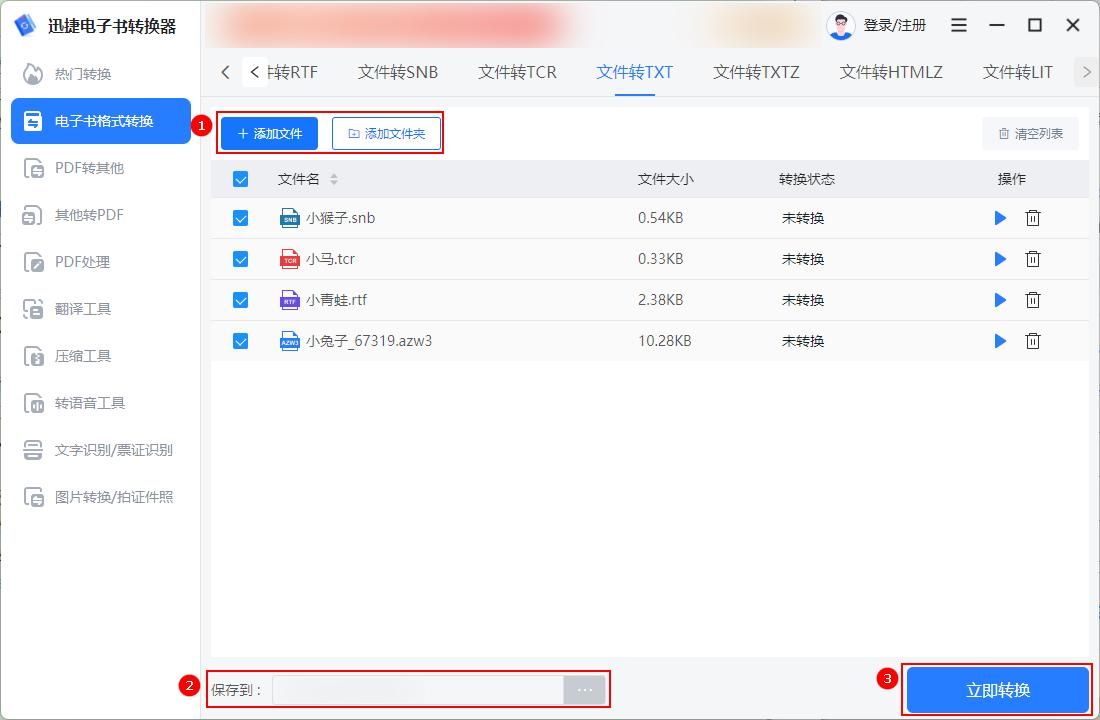Open 压缩工具 in the sidebar
The height and width of the screenshot is (720, 1100).
tap(101, 356)
